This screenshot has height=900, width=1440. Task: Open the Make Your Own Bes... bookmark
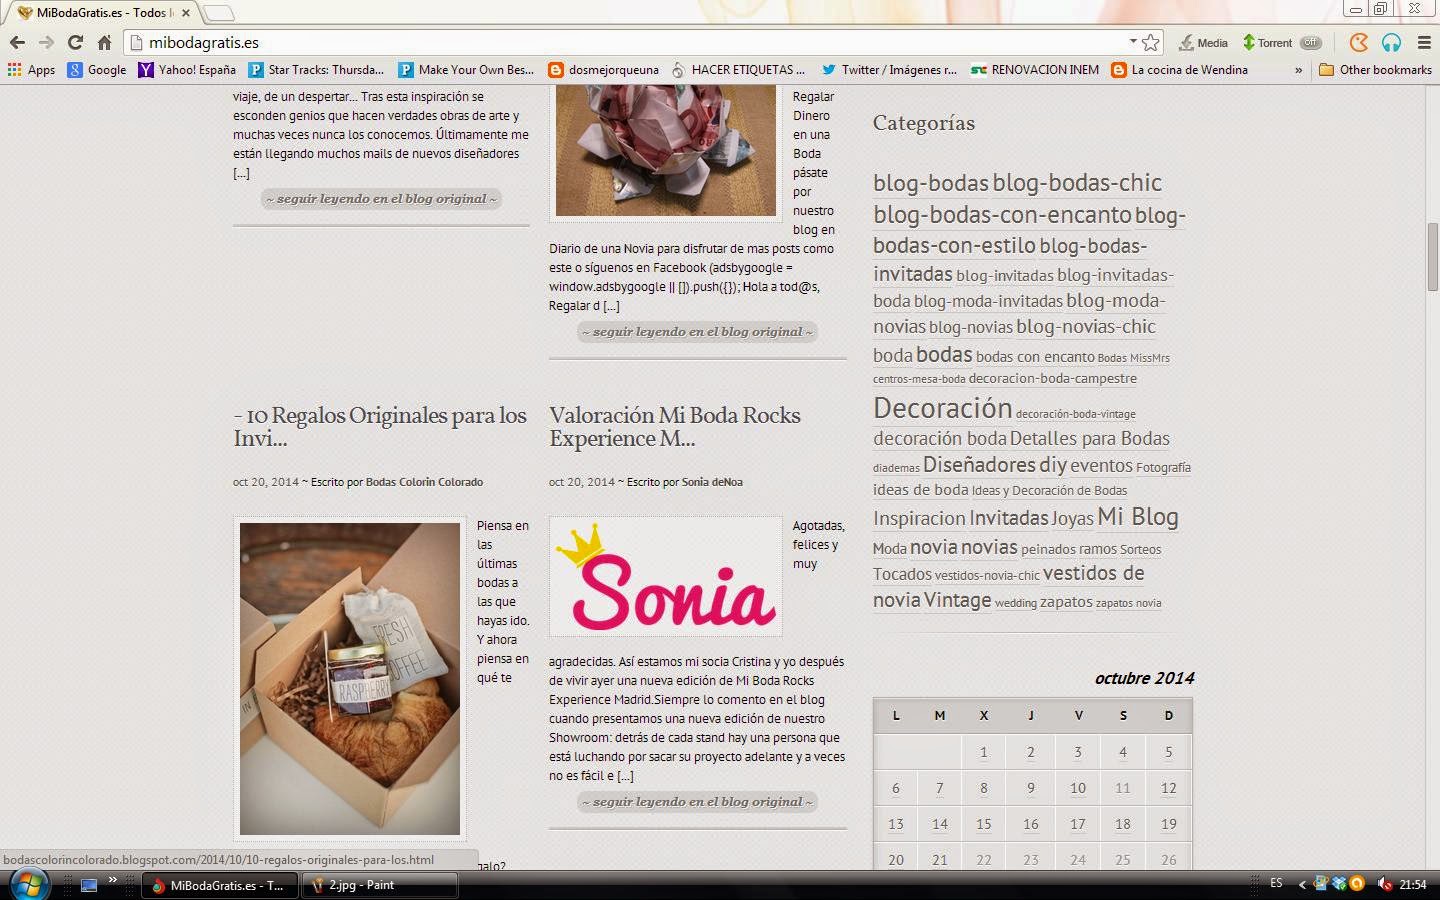click(x=466, y=70)
